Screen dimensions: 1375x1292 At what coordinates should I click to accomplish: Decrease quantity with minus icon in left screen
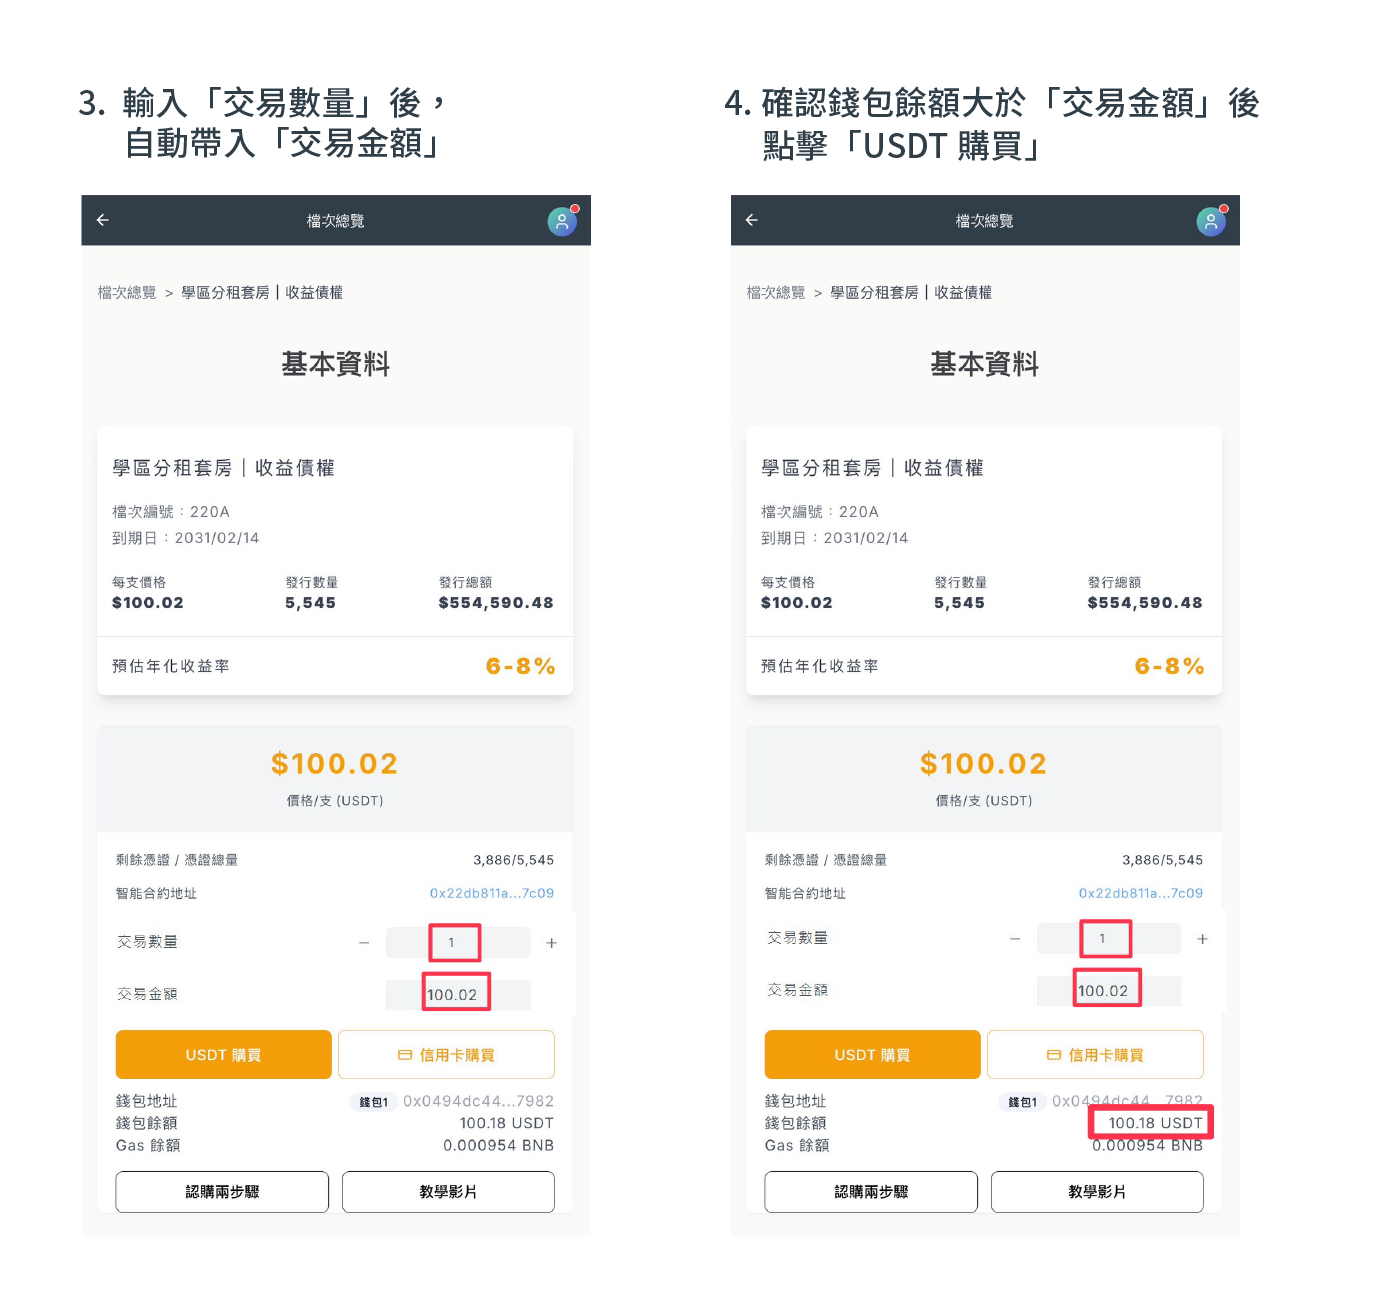364,943
